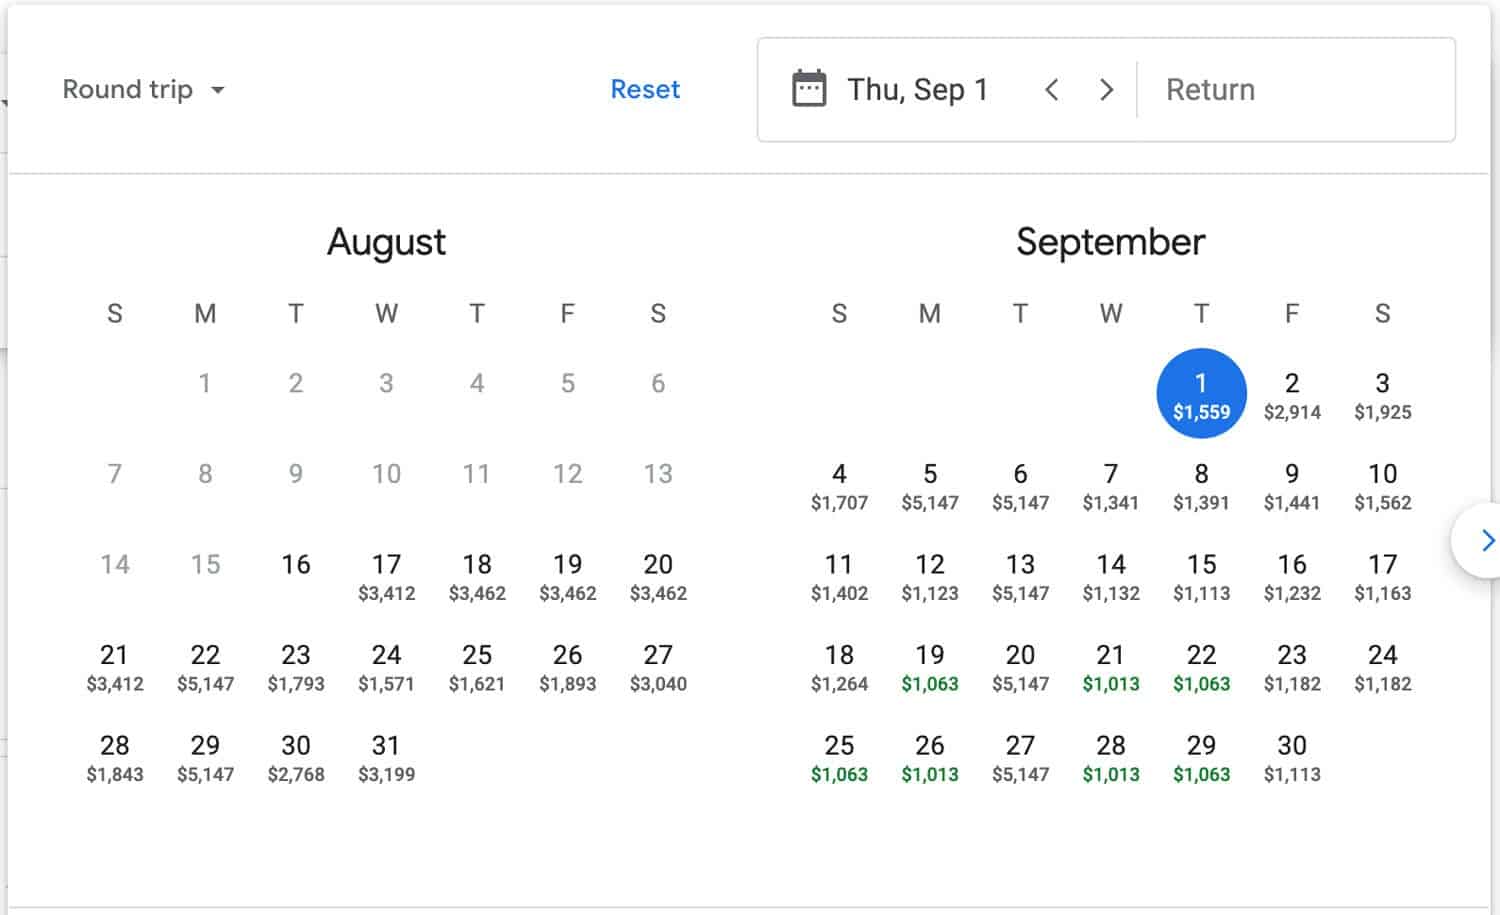Open the Round trip dropdown
This screenshot has width=1500, height=915.
143,90
